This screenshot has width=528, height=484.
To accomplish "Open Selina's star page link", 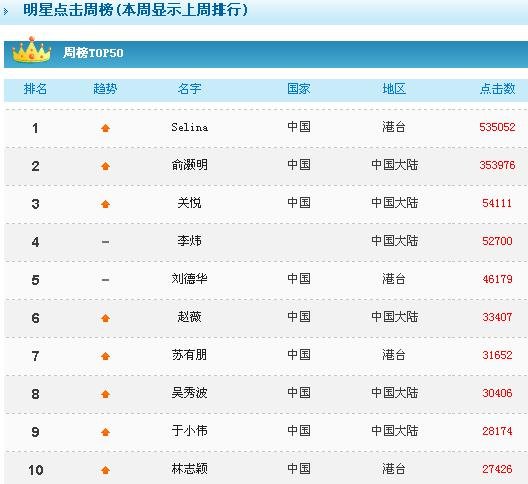I will pyautogui.click(x=190, y=127).
